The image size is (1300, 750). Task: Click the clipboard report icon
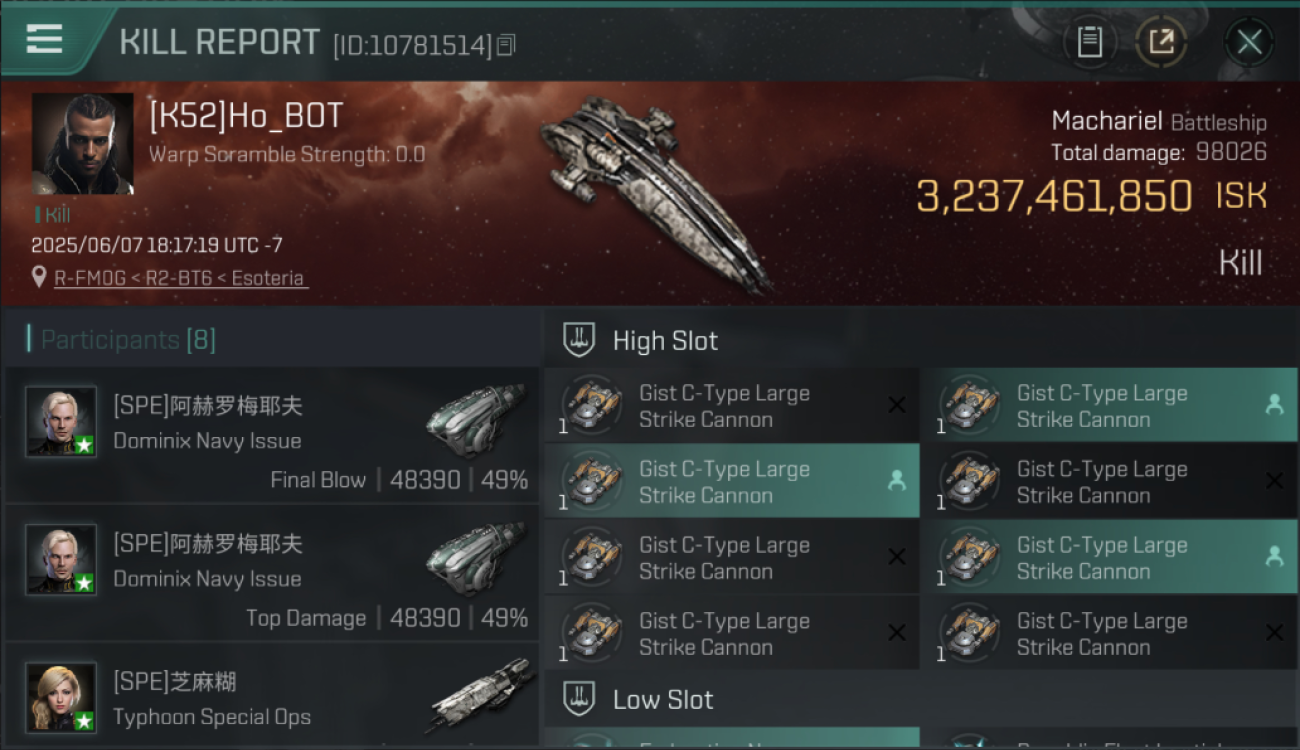(1090, 42)
